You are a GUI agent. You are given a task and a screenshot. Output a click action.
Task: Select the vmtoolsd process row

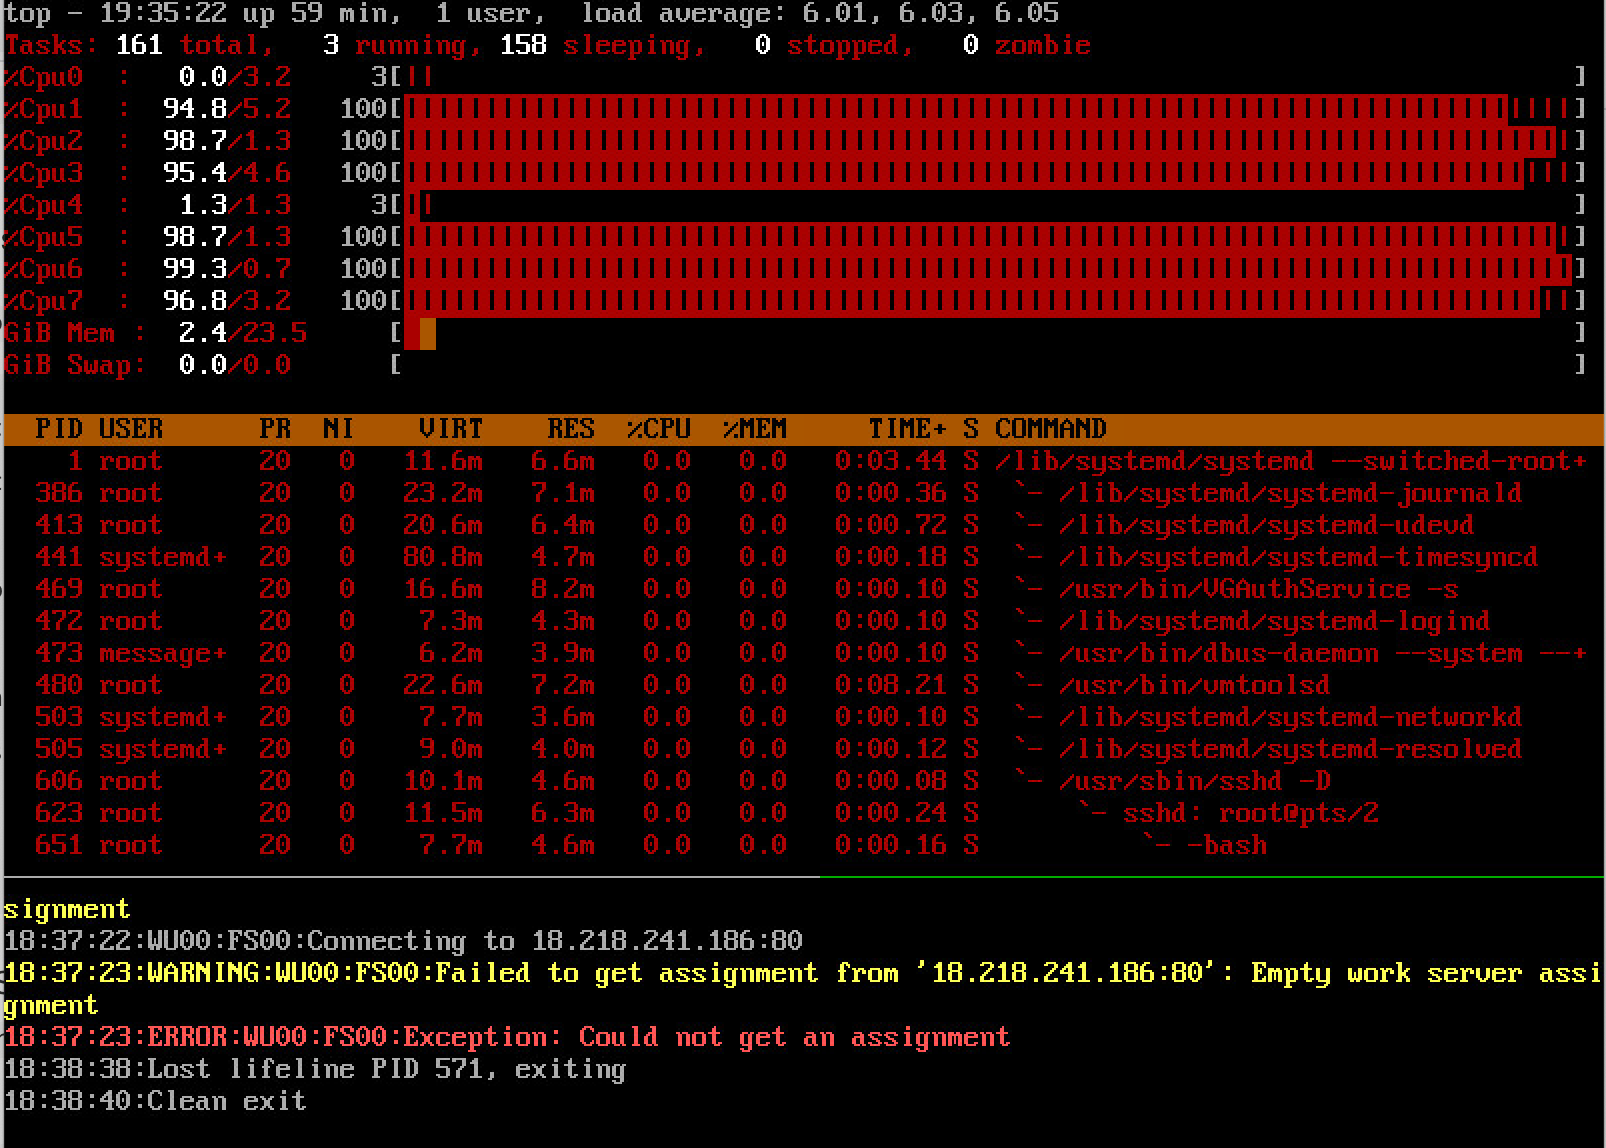click(804, 685)
